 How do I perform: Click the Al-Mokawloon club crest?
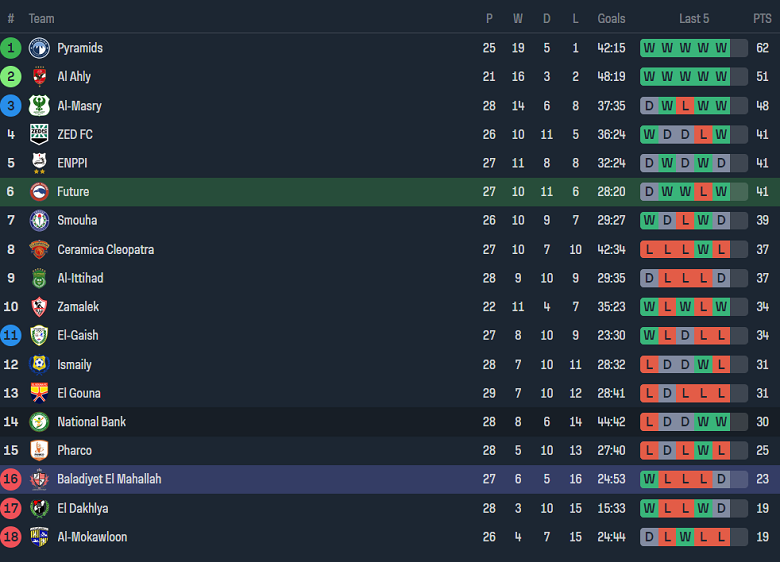point(39,537)
